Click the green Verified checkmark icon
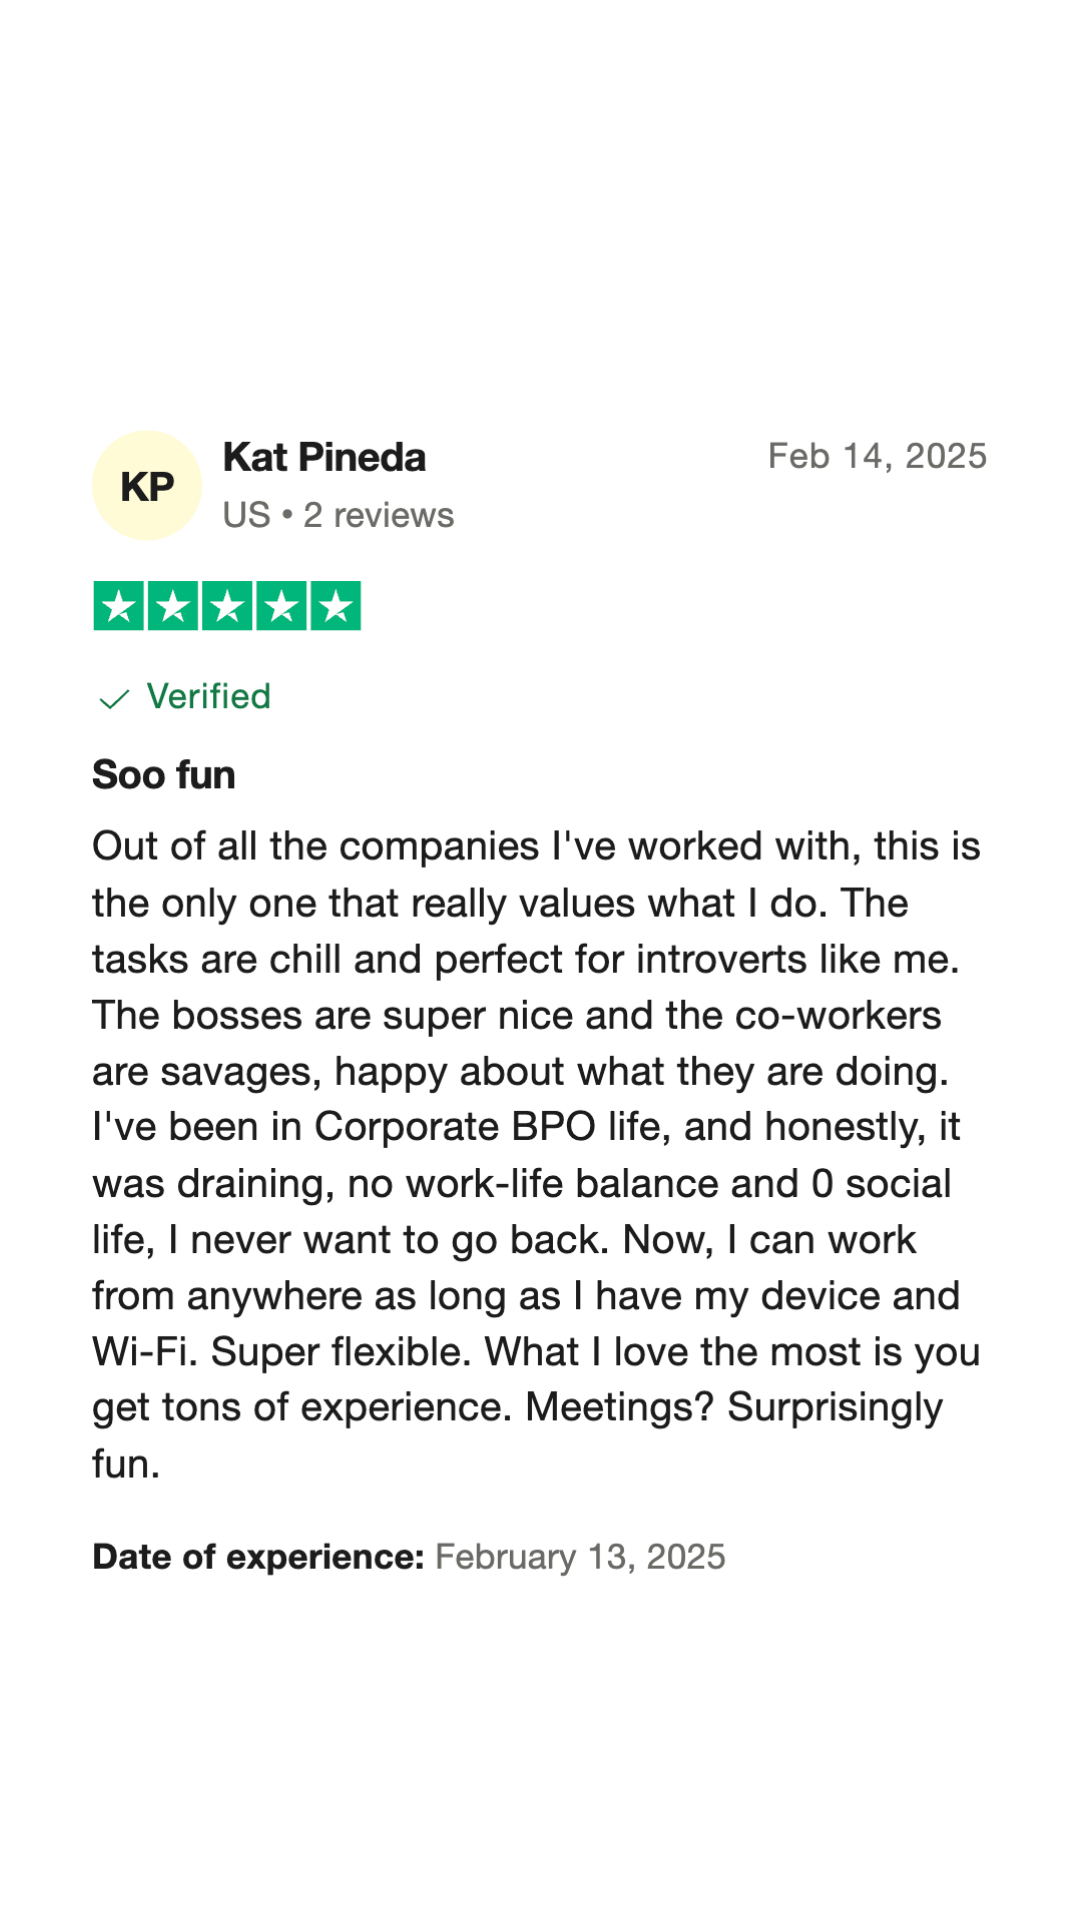Viewport: 1080px width, 1920px height. (x=115, y=698)
